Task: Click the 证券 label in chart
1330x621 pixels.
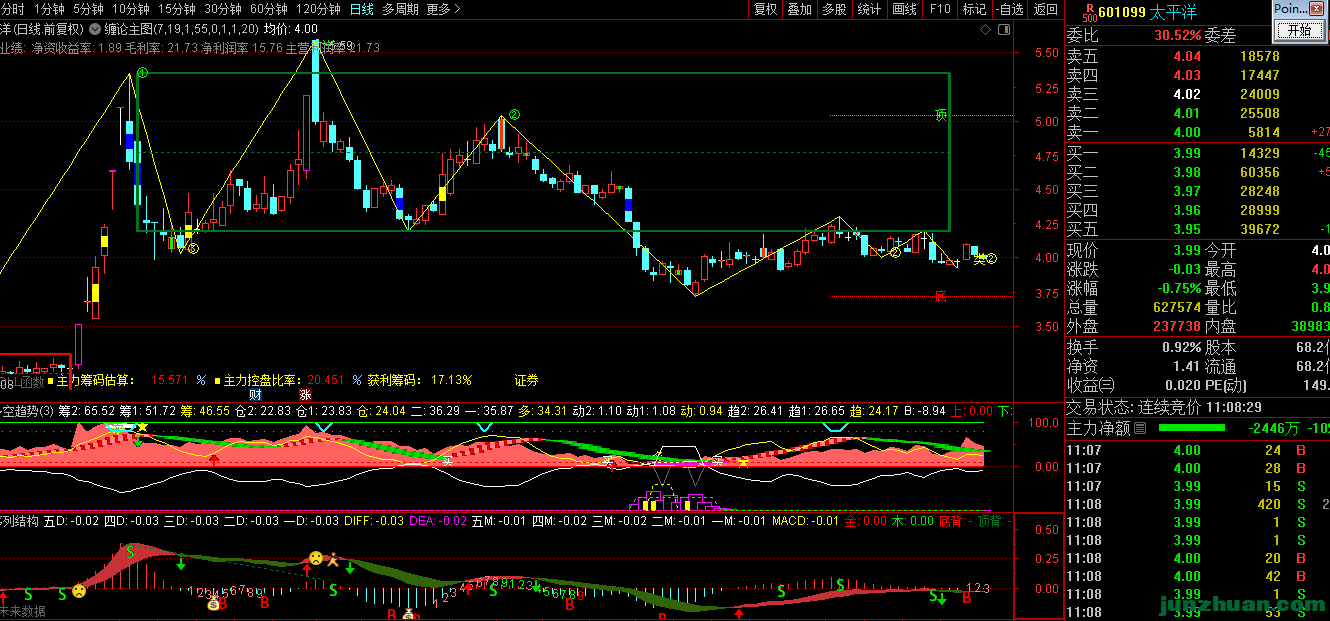Action: click(526, 380)
